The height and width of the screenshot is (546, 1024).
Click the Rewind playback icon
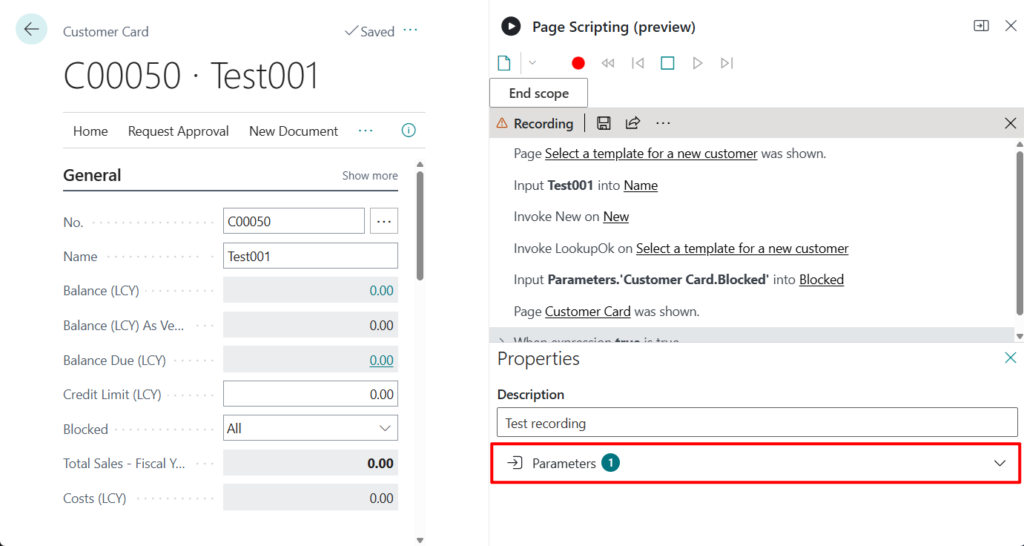click(x=608, y=63)
